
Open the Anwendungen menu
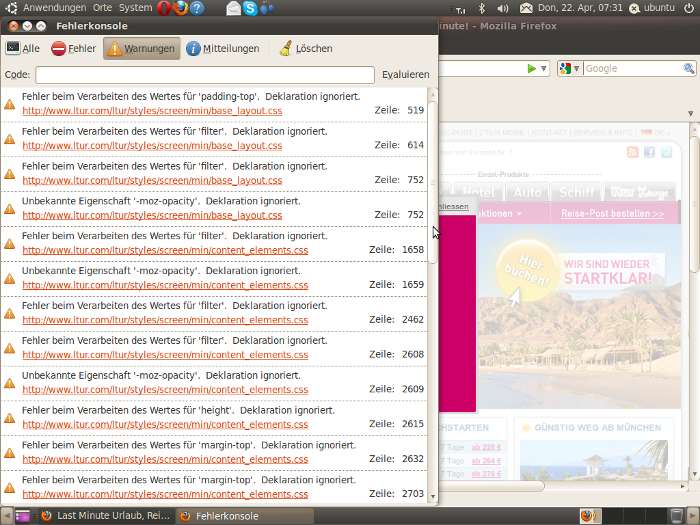coord(54,7)
